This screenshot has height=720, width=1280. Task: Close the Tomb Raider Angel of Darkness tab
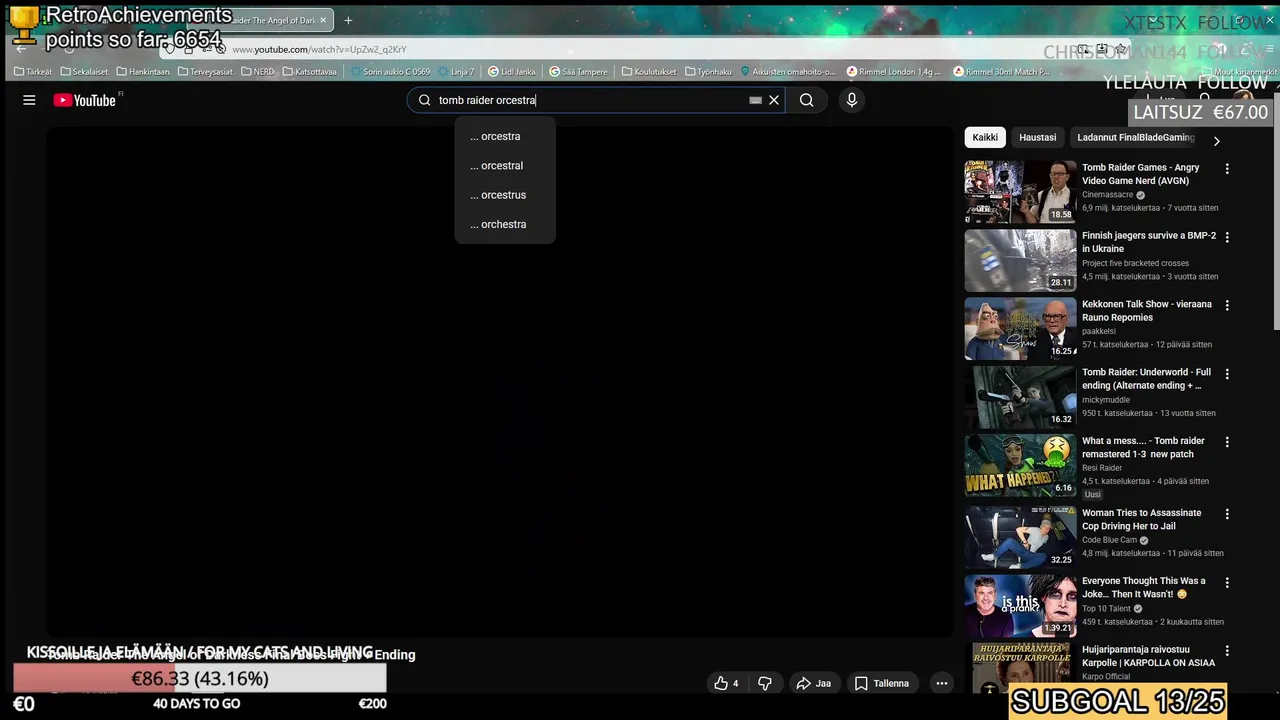click(323, 20)
